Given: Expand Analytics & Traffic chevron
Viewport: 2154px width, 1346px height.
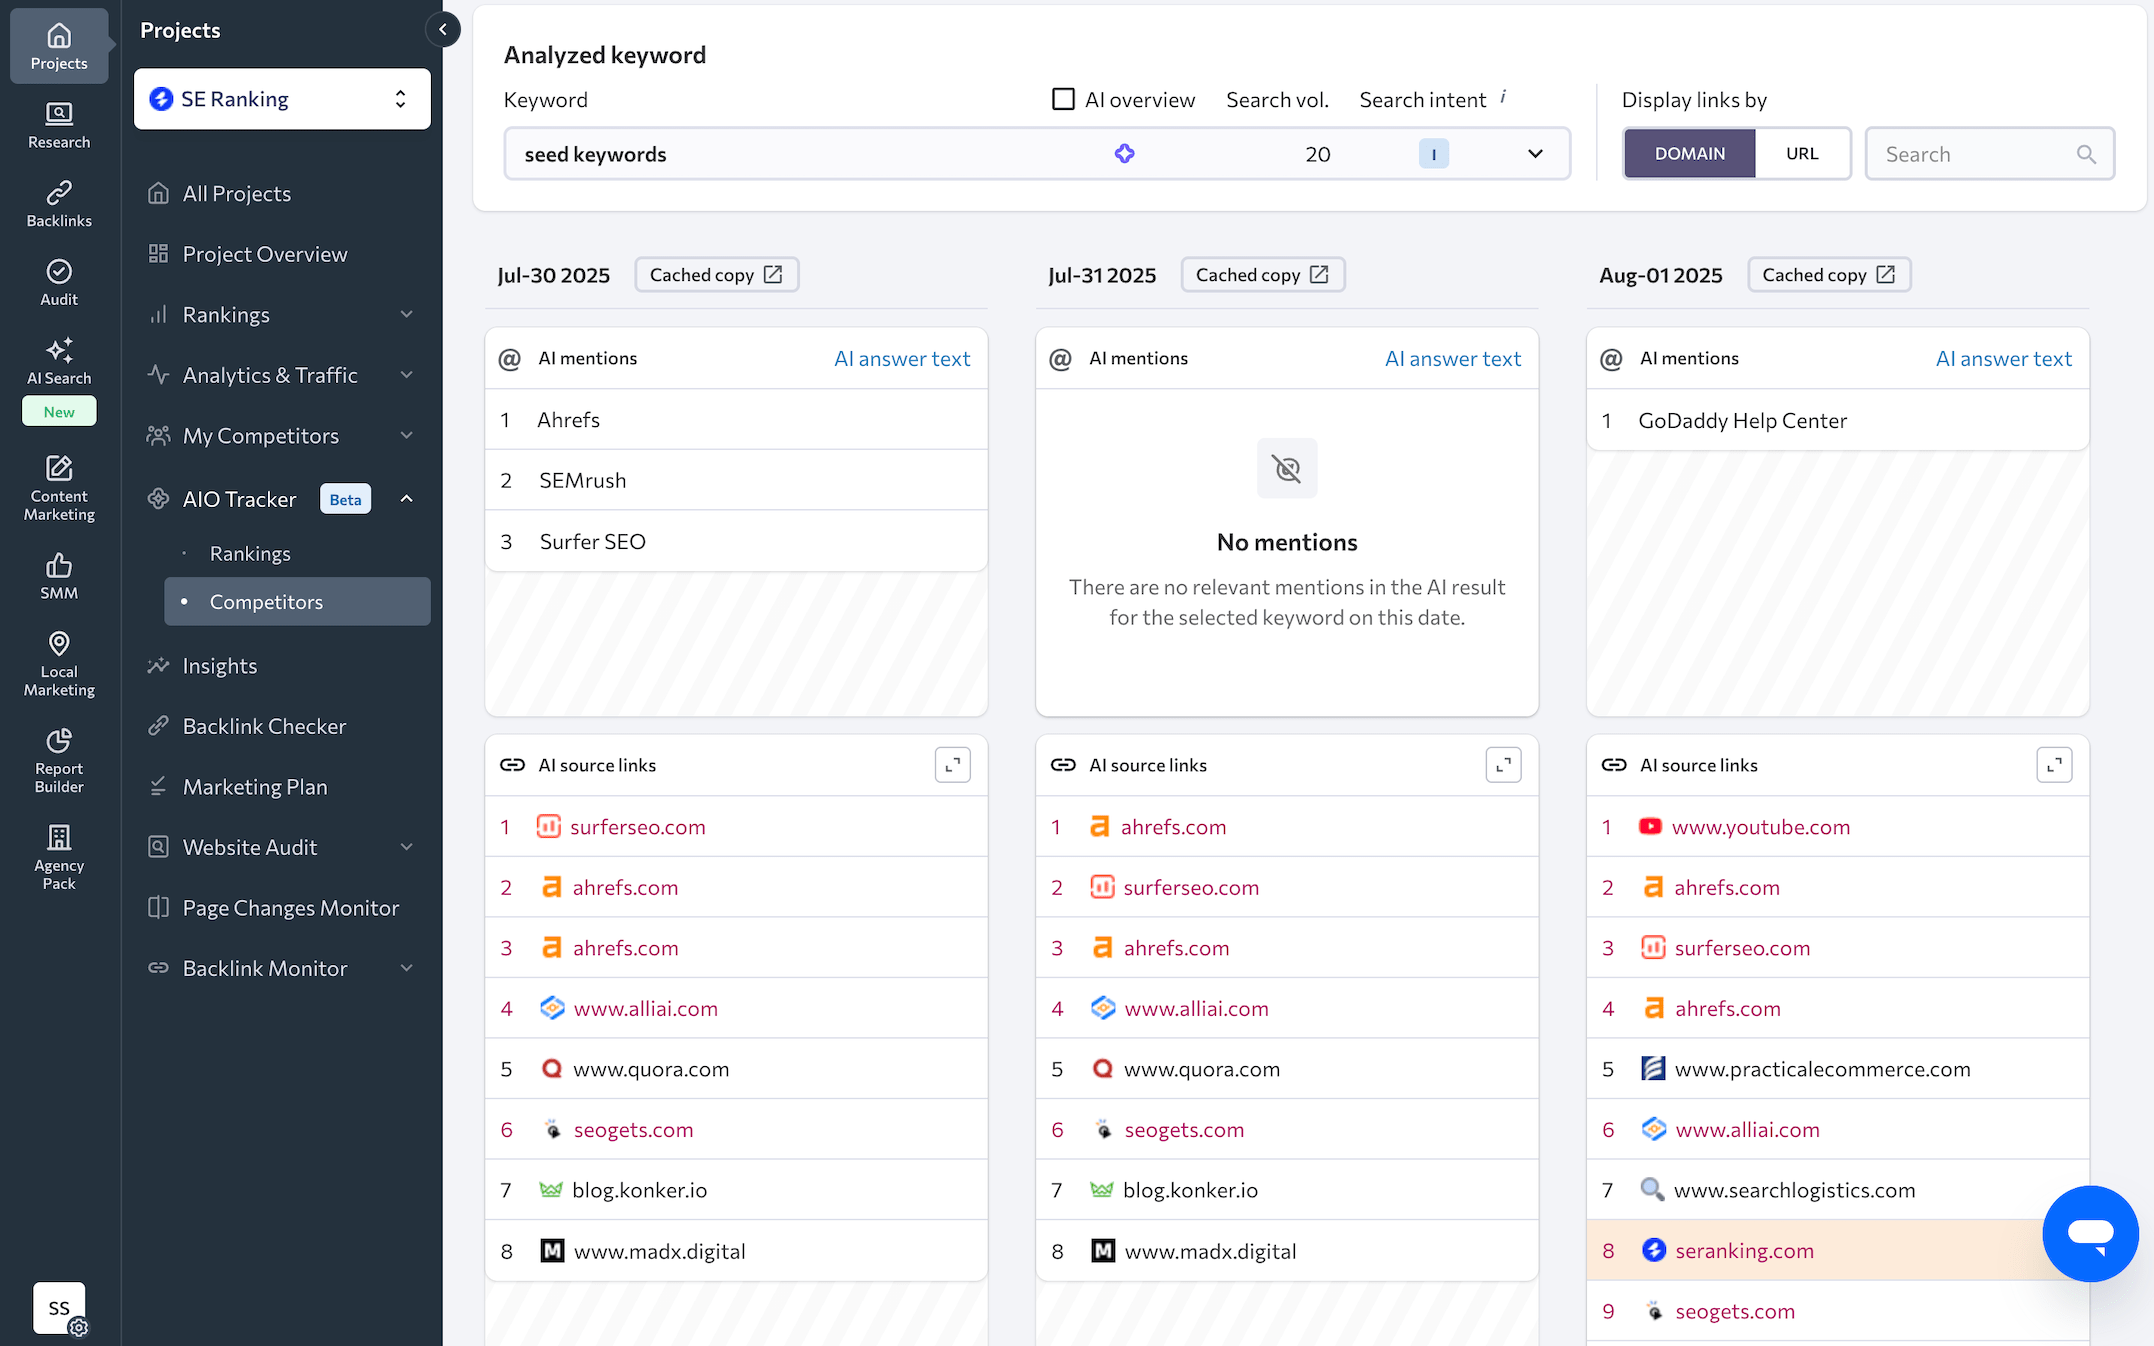Looking at the screenshot, I should pos(407,375).
